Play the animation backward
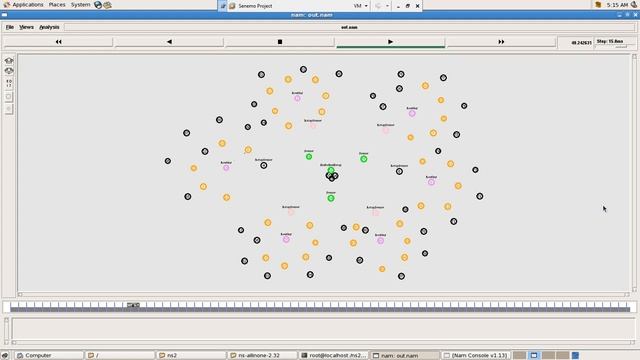Image resolution: width=640 pixels, height=360 pixels. (x=169, y=42)
